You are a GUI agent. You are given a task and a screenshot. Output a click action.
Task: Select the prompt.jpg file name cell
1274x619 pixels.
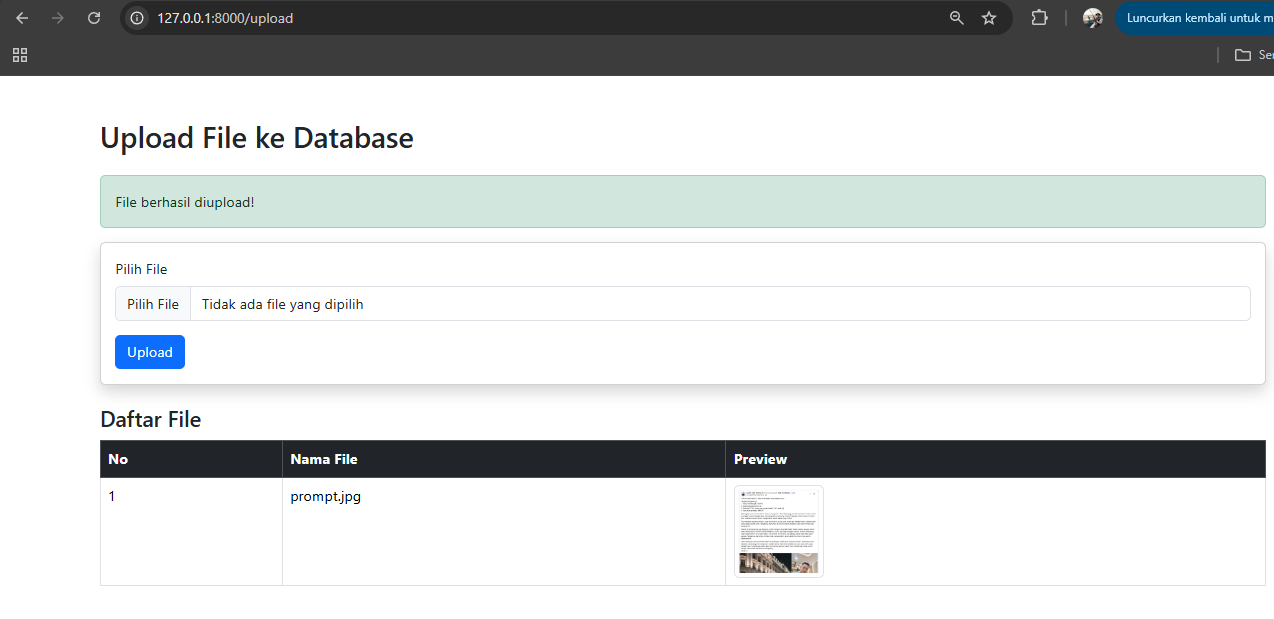(326, 497)
